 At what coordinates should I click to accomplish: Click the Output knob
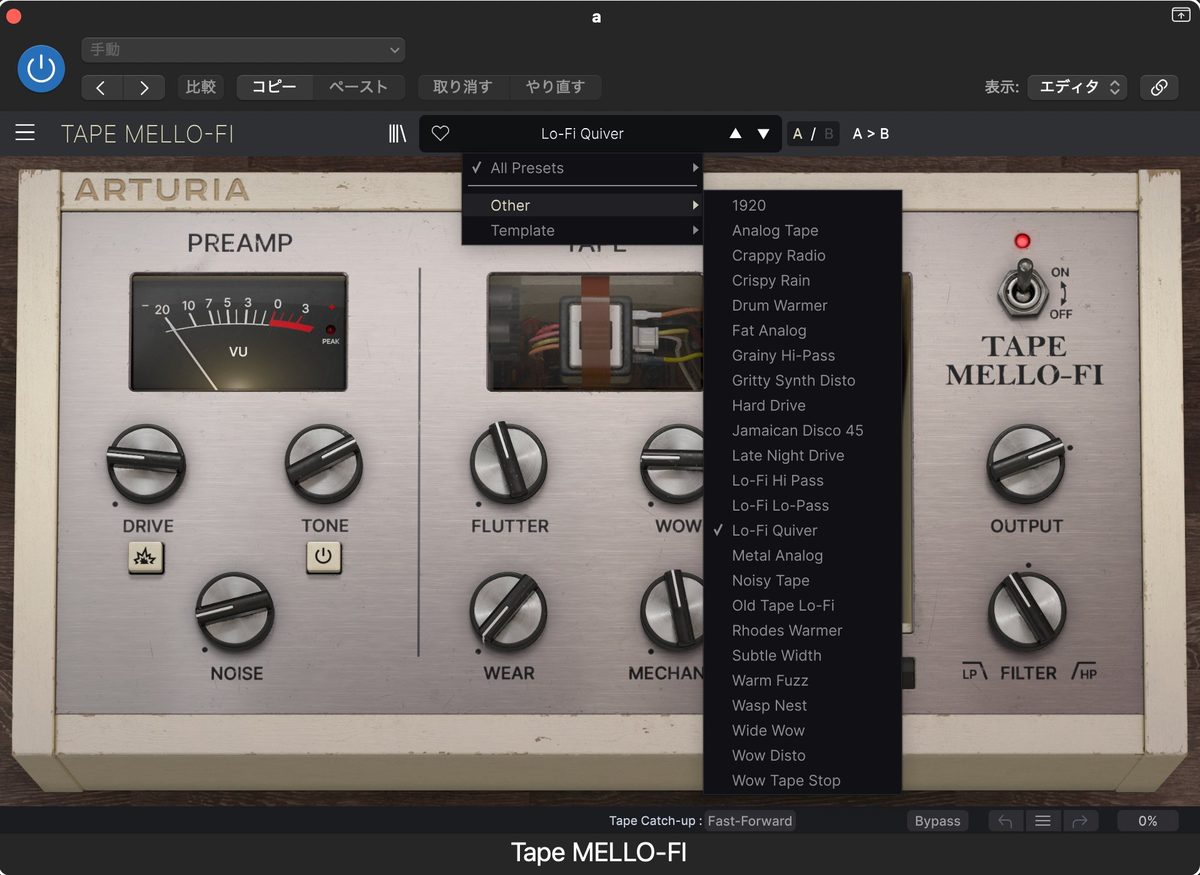(x=1026, y=463)
